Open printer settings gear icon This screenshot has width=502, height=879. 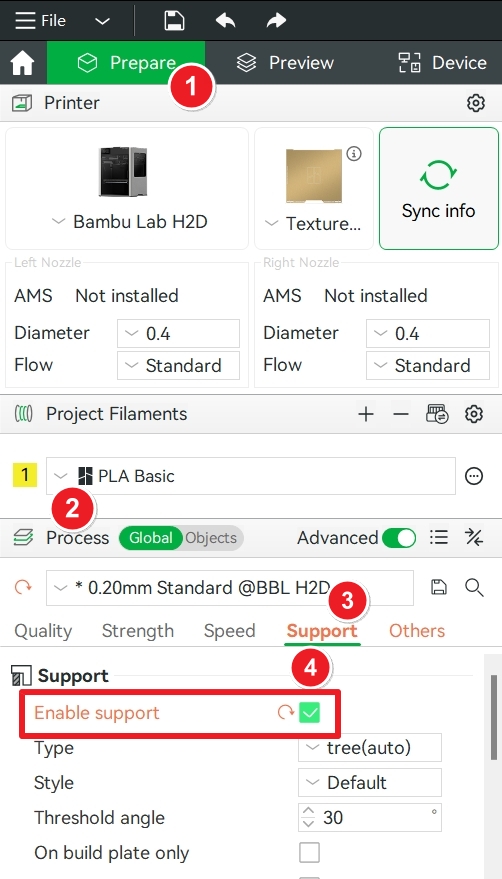click(x=476, y=103)
